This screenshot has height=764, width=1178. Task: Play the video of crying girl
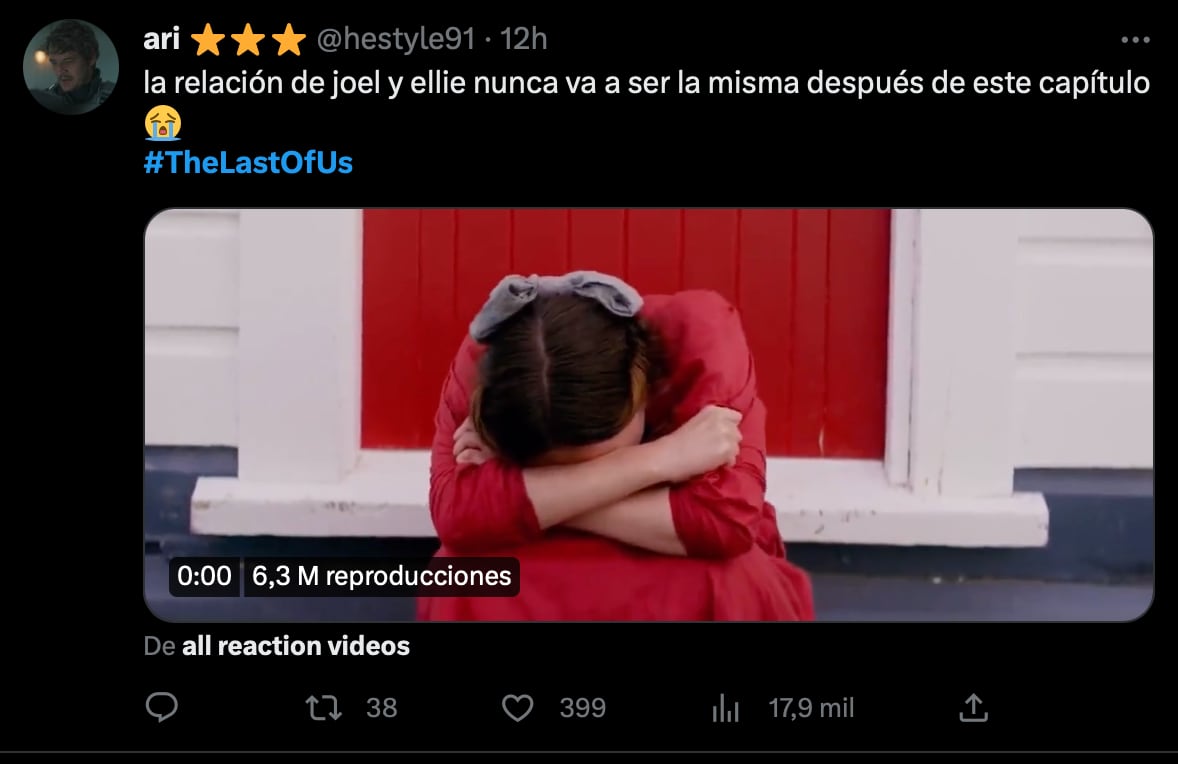648,415
